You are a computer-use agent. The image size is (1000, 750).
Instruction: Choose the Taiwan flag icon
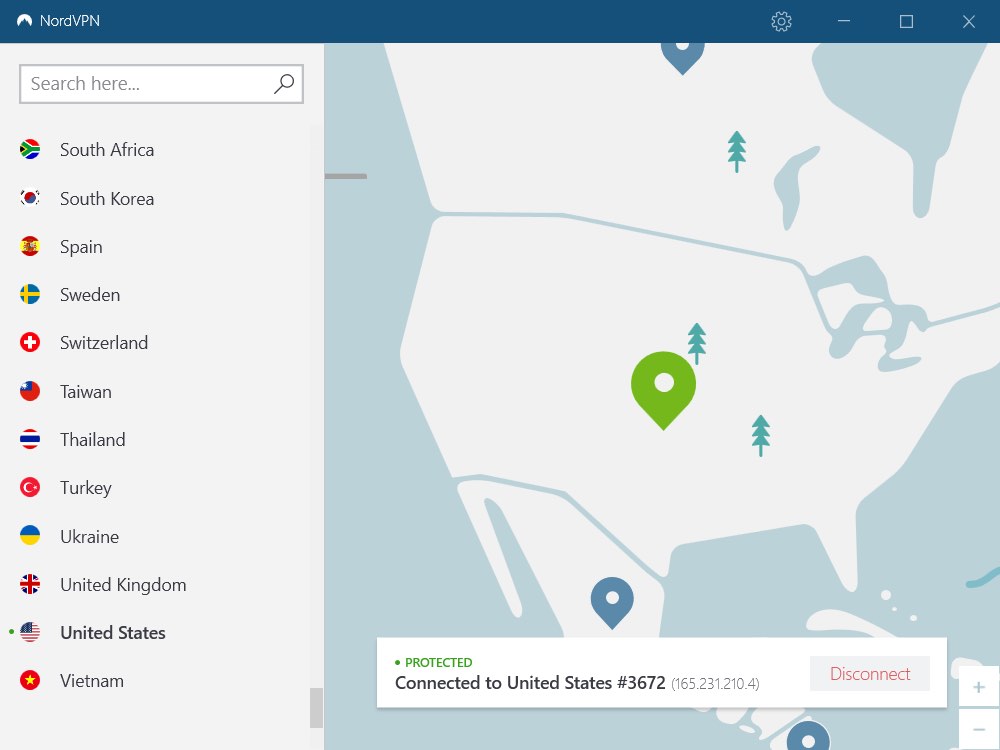pos(30,391)
